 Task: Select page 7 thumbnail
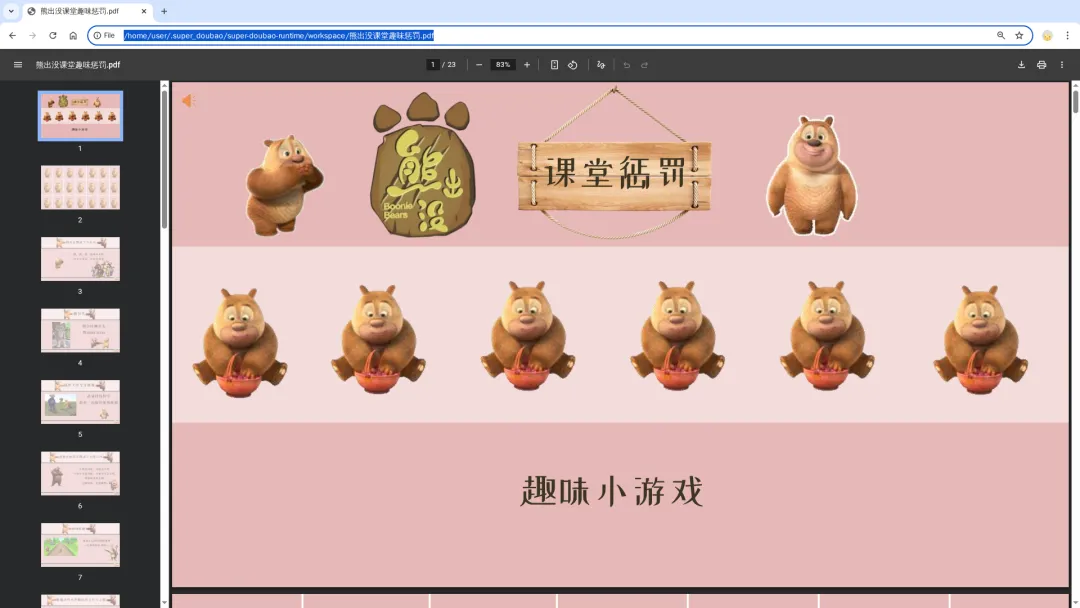coord(80,545)
